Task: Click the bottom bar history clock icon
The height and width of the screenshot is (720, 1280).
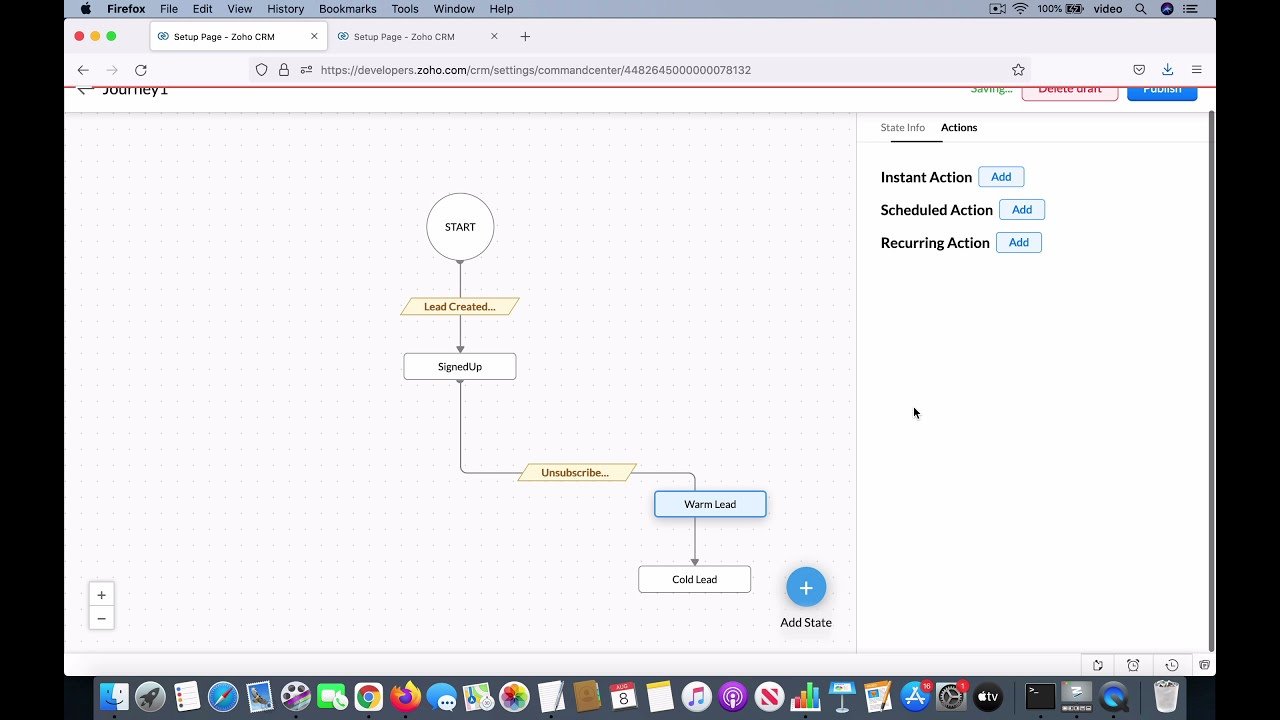Action: pos(1171,665)
